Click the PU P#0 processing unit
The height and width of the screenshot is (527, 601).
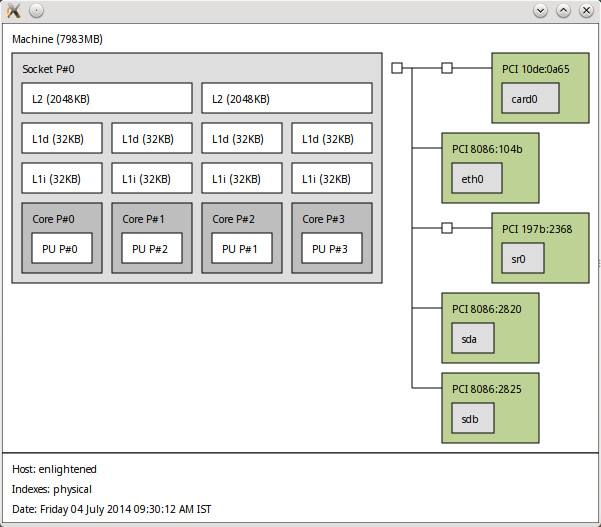tap(62, 249)
